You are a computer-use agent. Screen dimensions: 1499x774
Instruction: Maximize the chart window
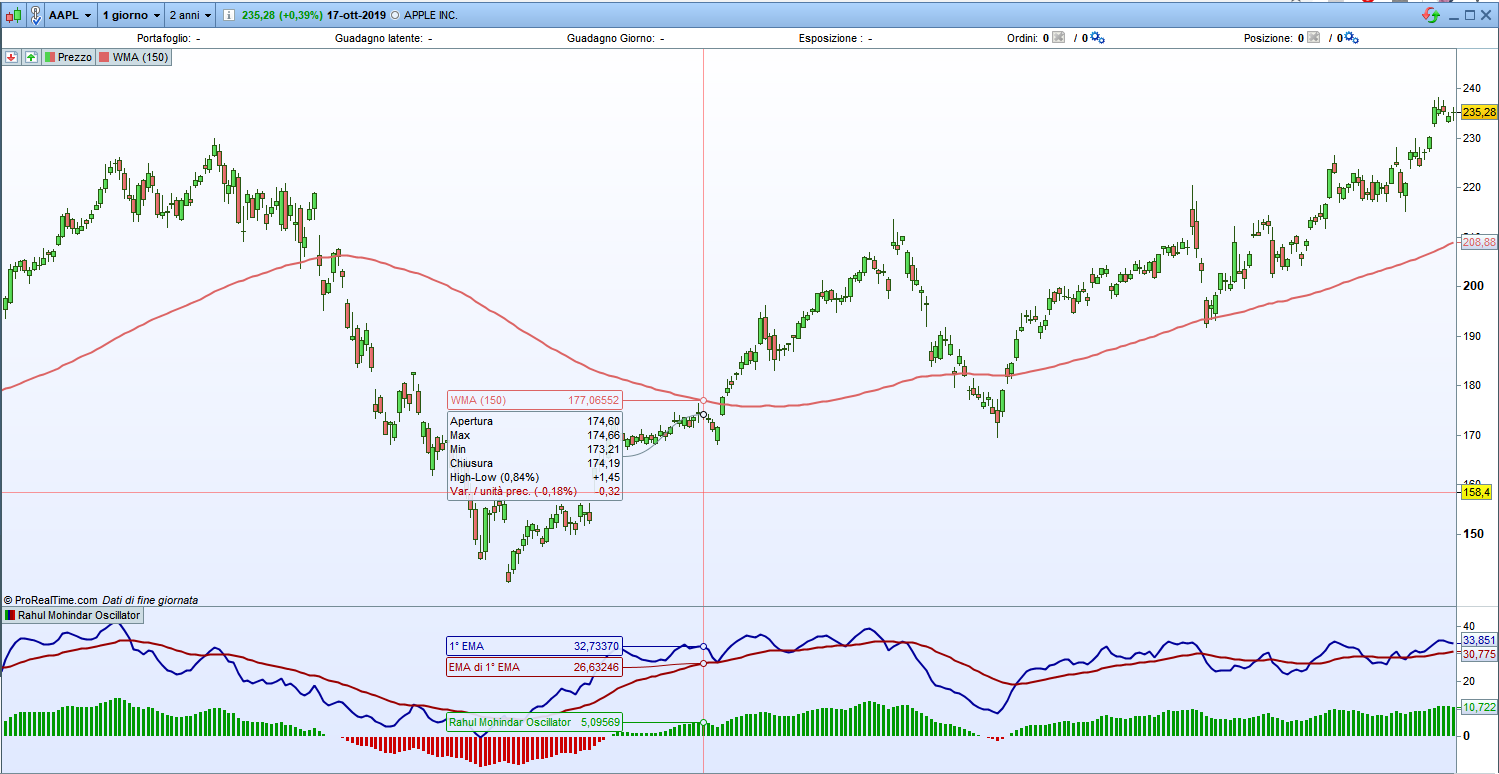point(1470,15)
